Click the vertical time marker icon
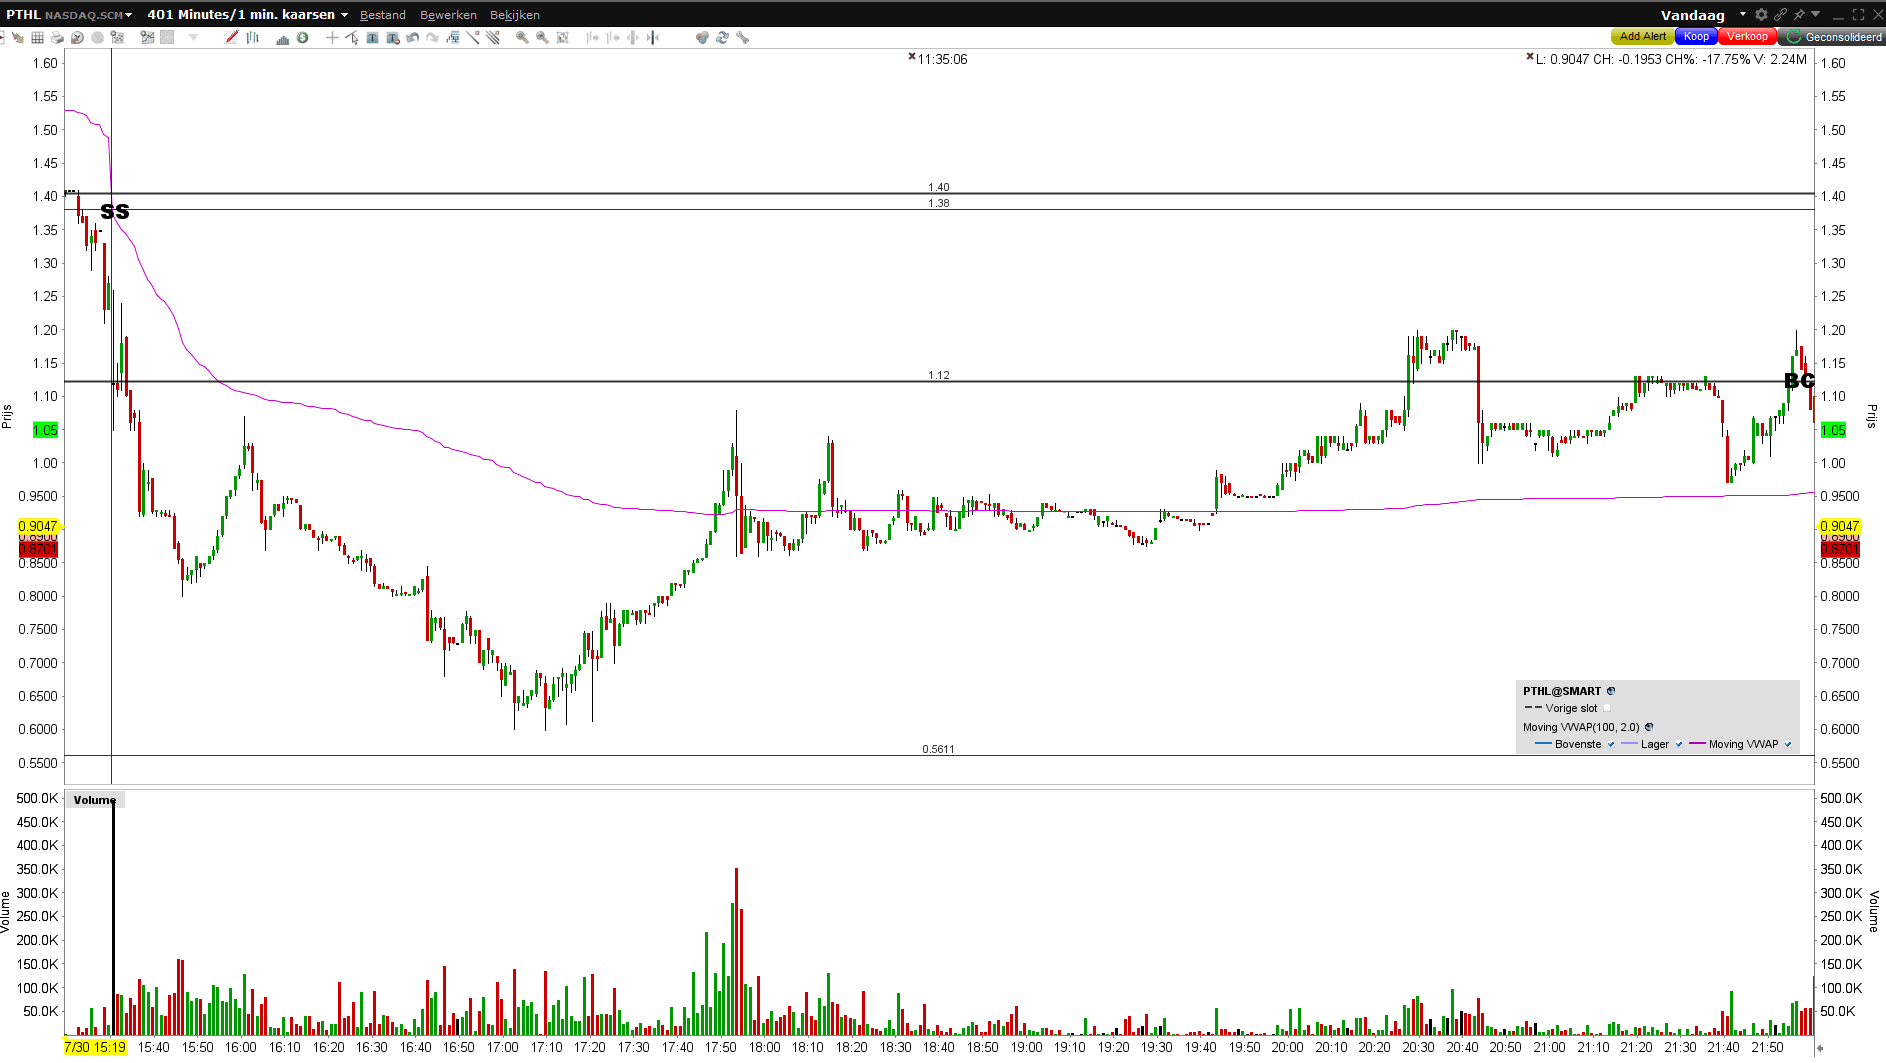The width and height of the screenshot is (1886, 1063). click(x=653, y=37)
